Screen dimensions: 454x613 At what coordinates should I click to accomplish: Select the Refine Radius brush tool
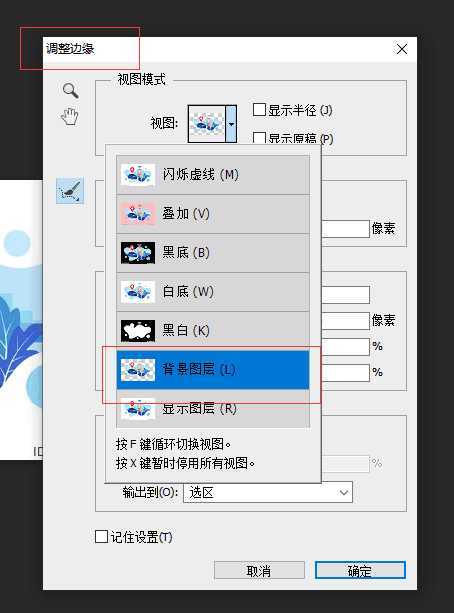tap(70, 191)
